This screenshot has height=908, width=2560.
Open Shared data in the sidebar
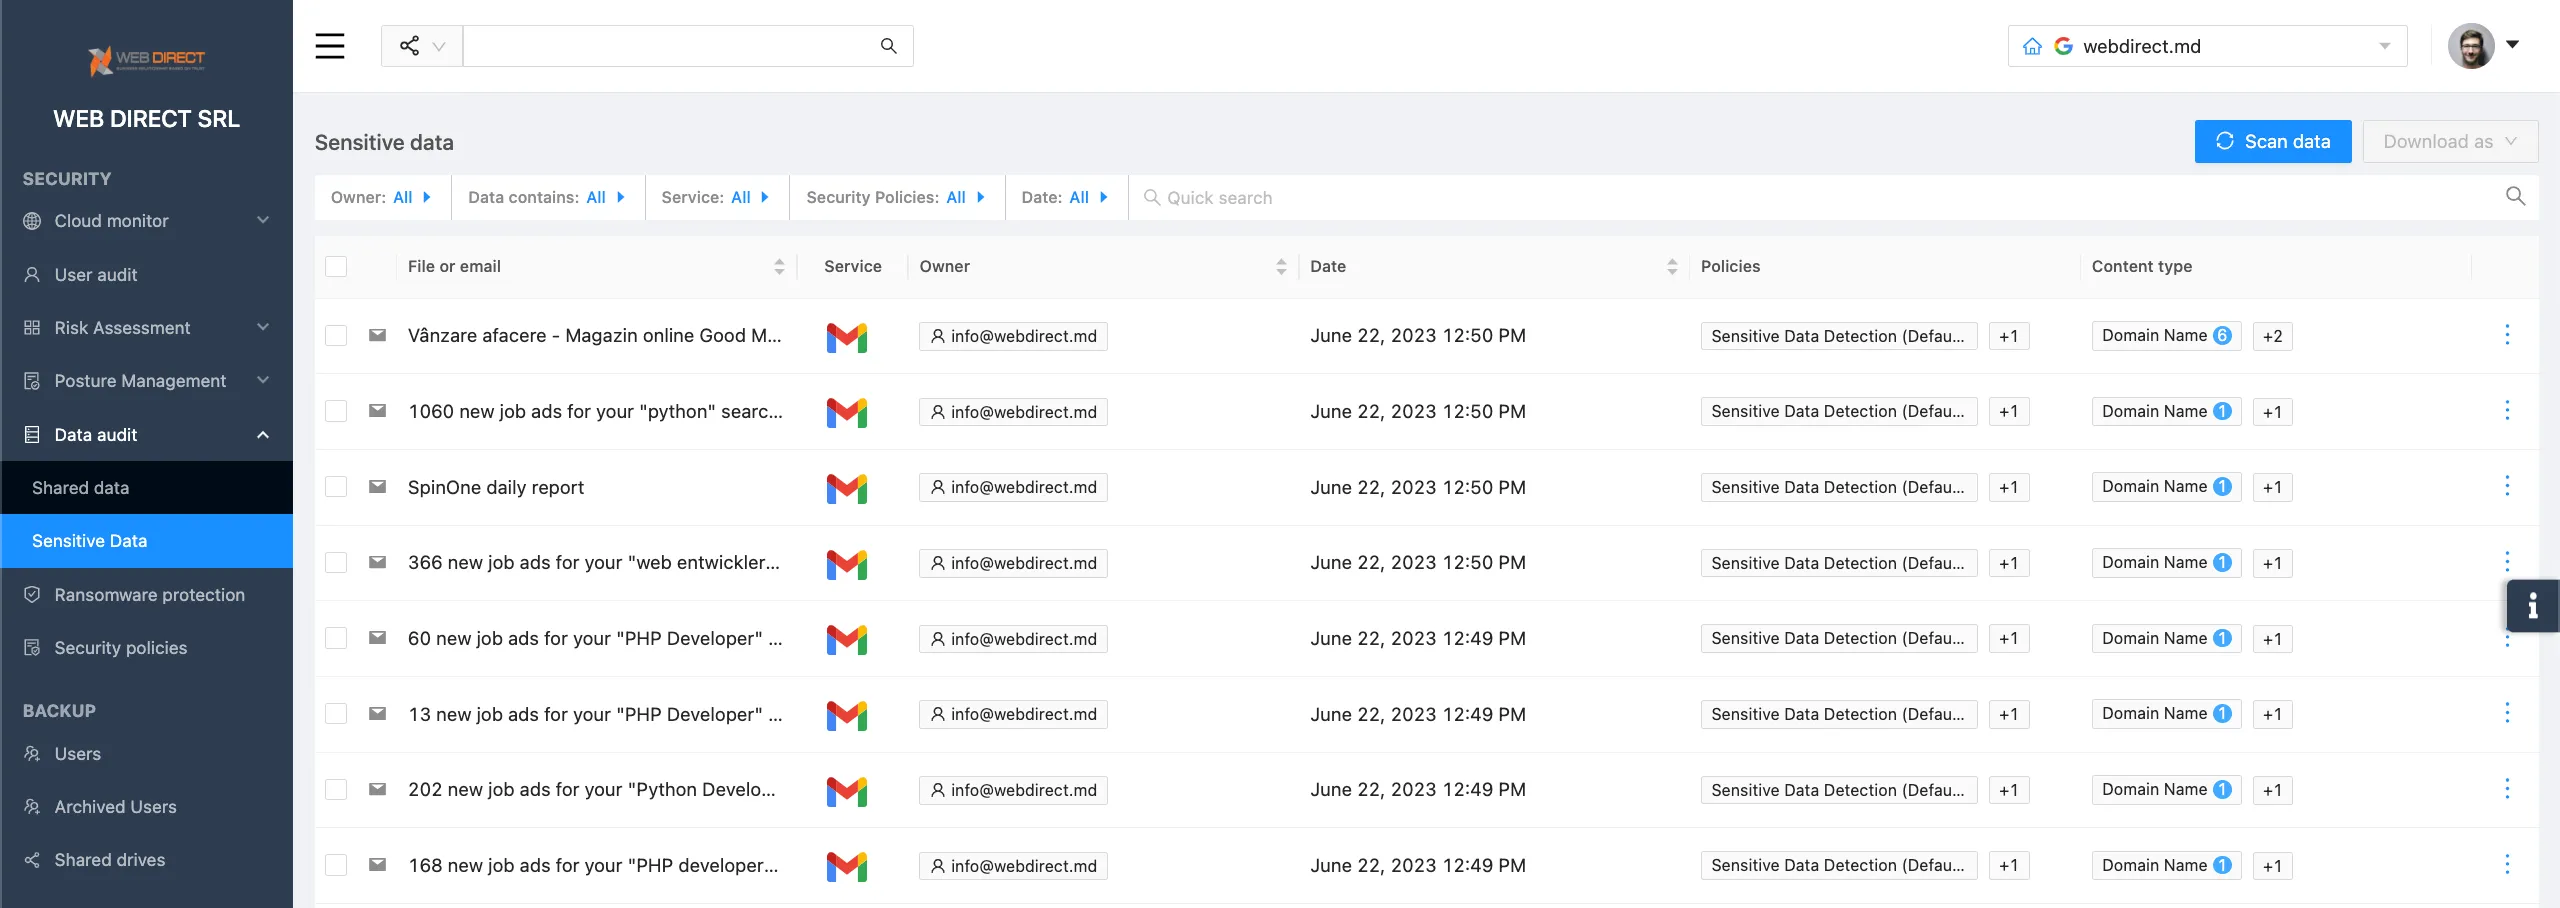coord(81,488)
